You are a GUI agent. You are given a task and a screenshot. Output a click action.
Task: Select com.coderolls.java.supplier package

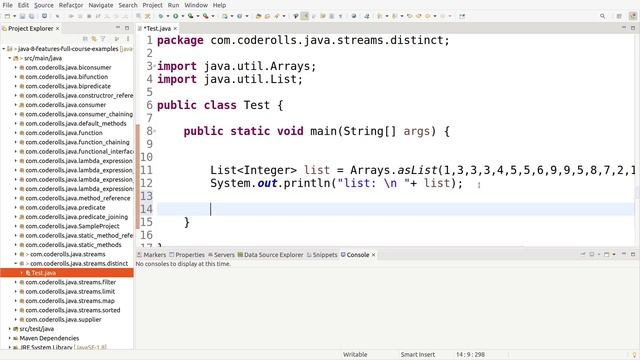click(x=63, y=319)
